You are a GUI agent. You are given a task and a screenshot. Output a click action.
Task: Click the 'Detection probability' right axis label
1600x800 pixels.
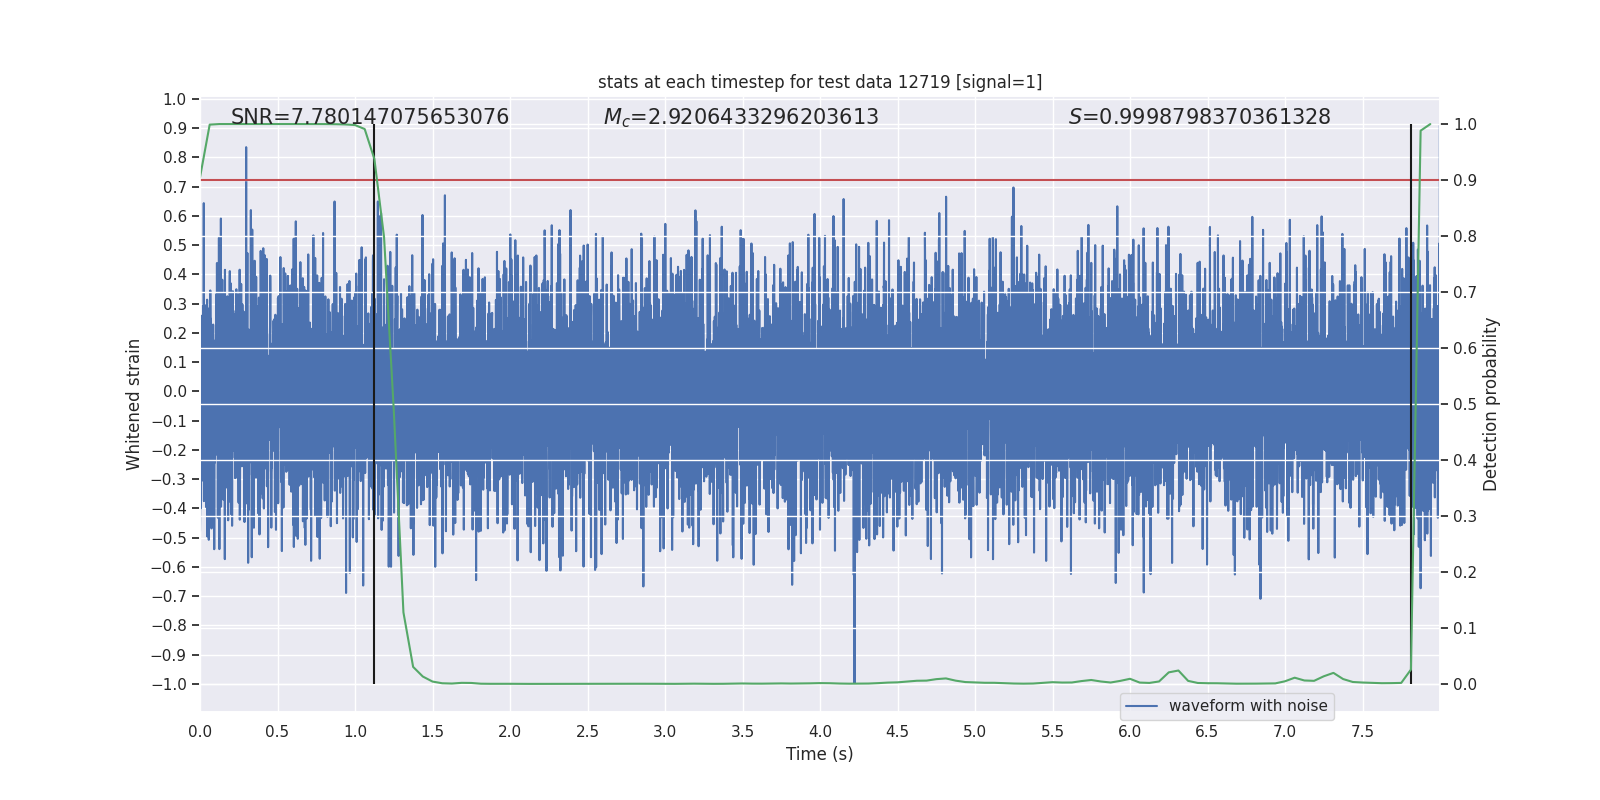pyautogui.click(x=1491, y=404)
